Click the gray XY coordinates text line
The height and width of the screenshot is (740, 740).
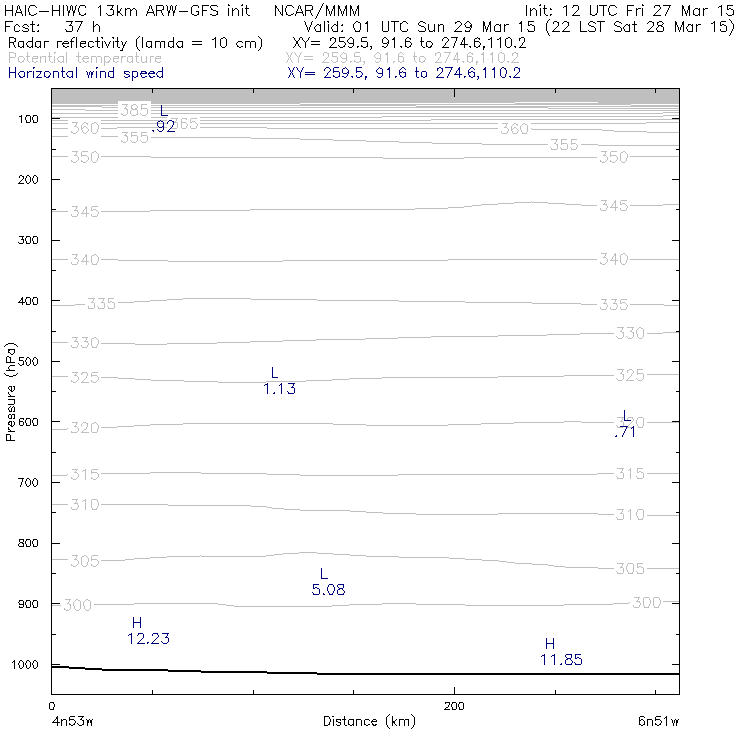point(402,58)
